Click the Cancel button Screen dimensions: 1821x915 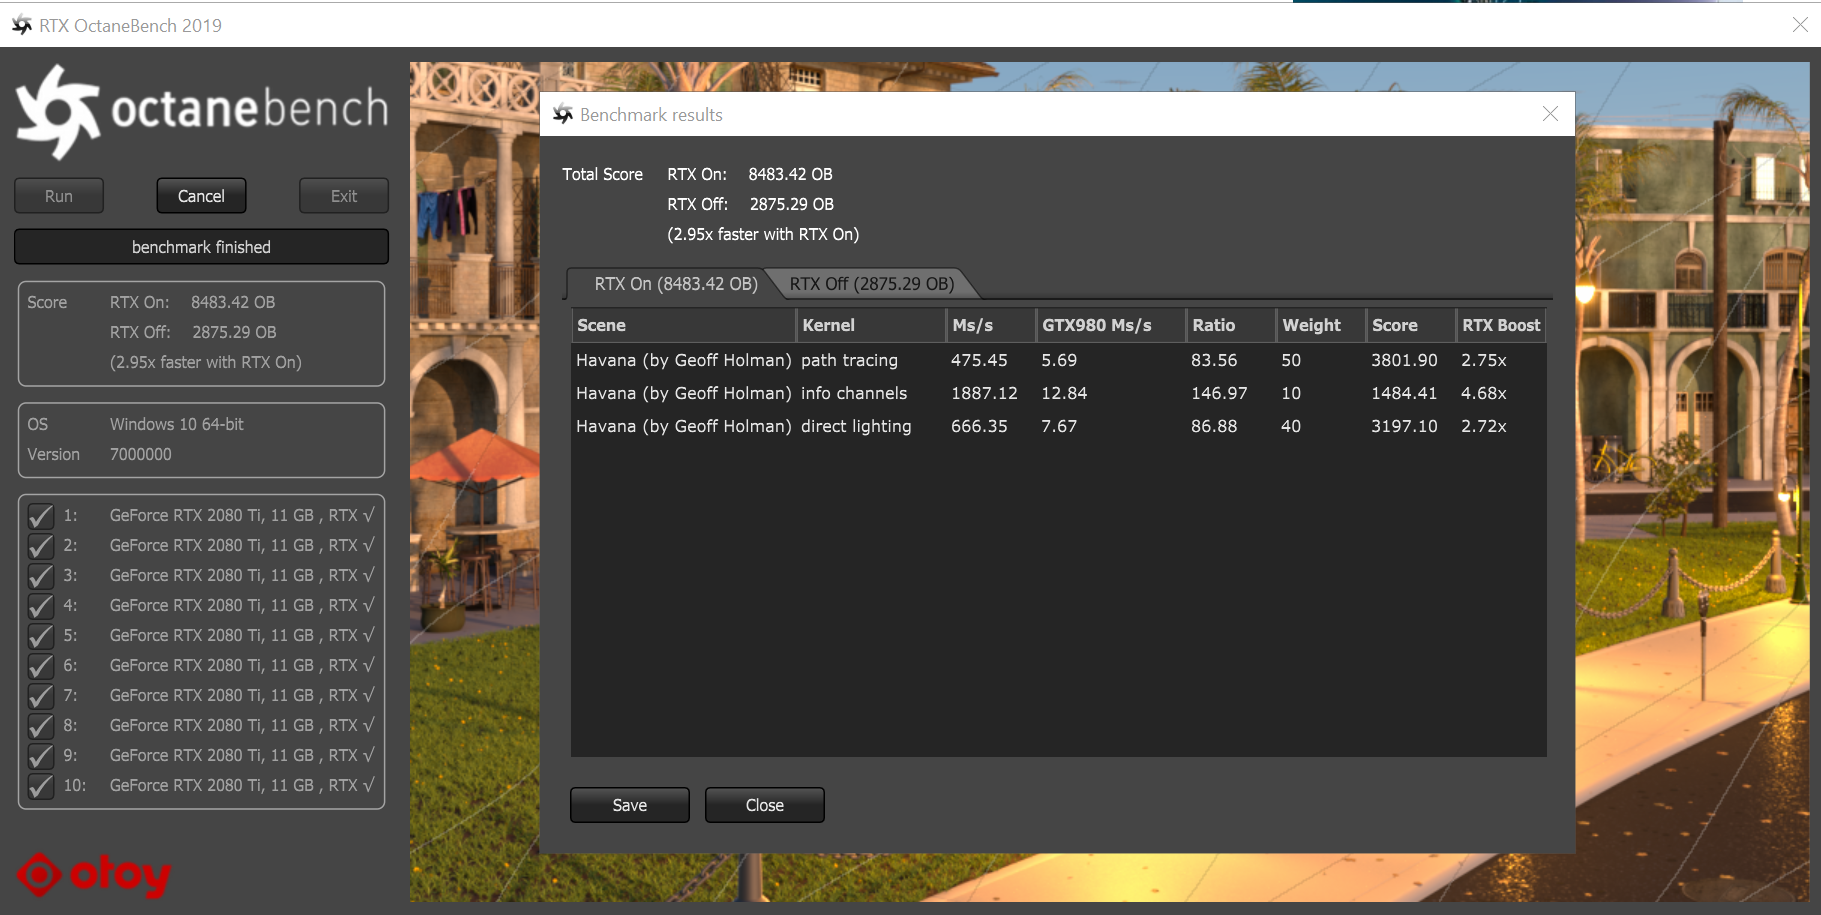click(201, 196)
